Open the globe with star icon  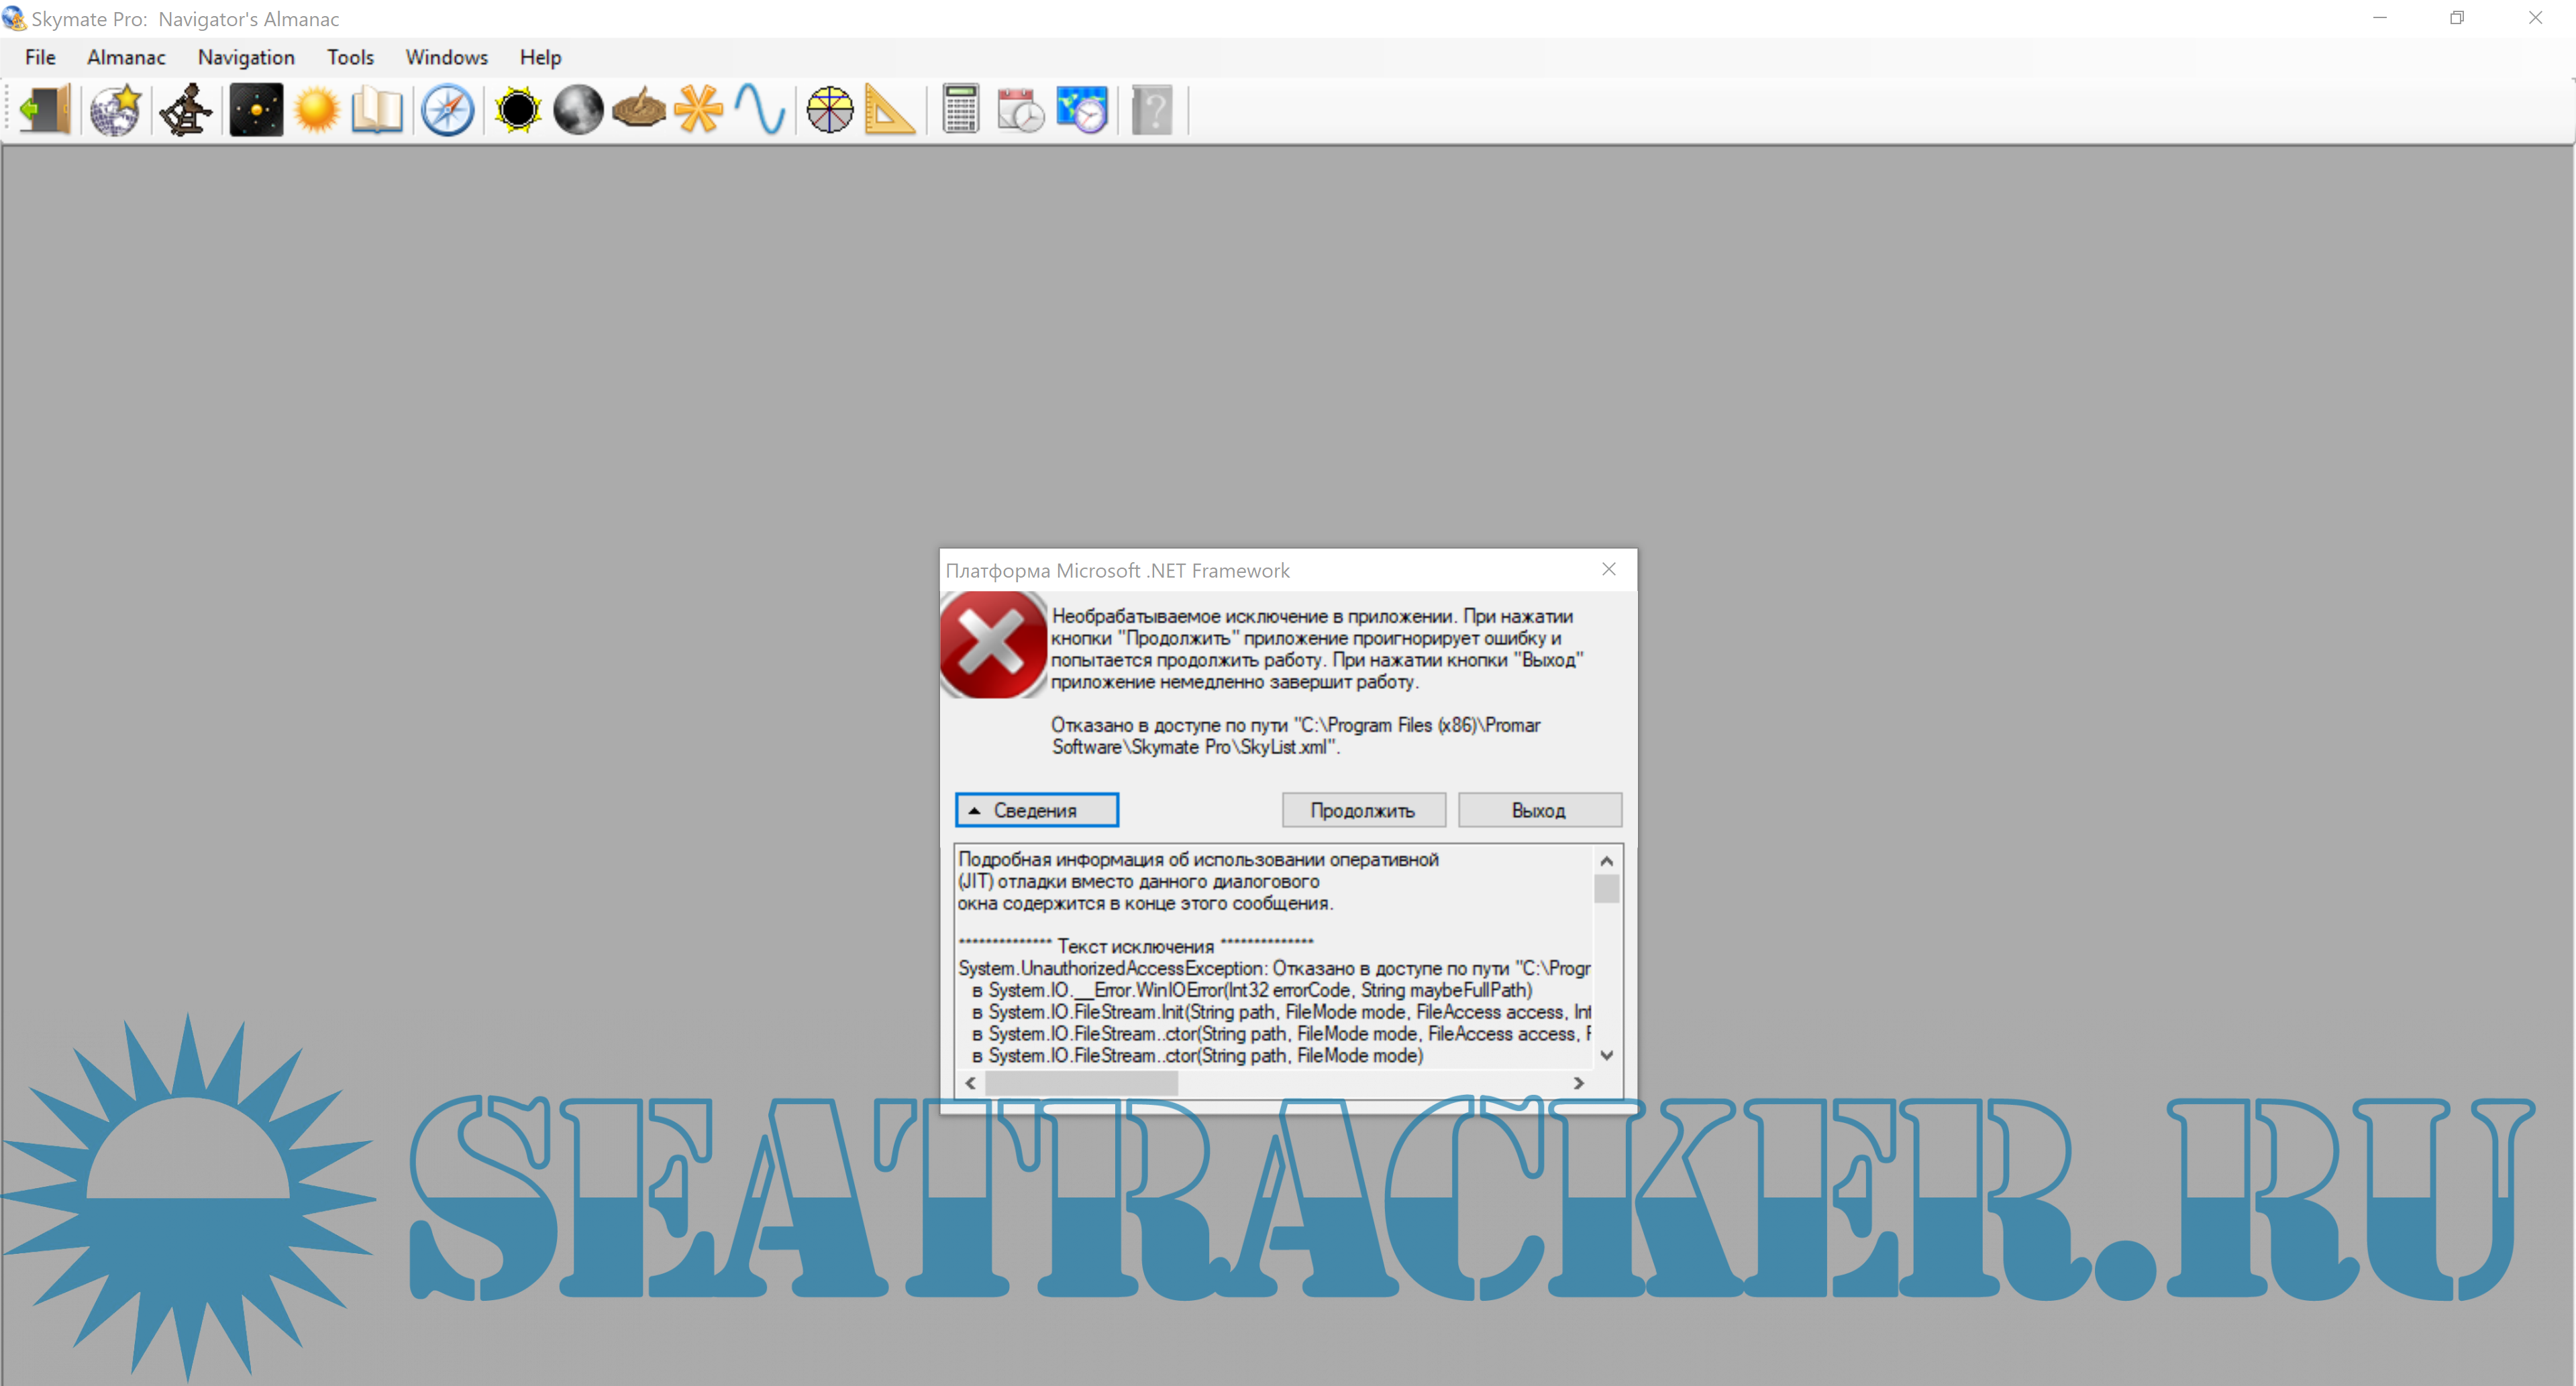click(115, 109)
